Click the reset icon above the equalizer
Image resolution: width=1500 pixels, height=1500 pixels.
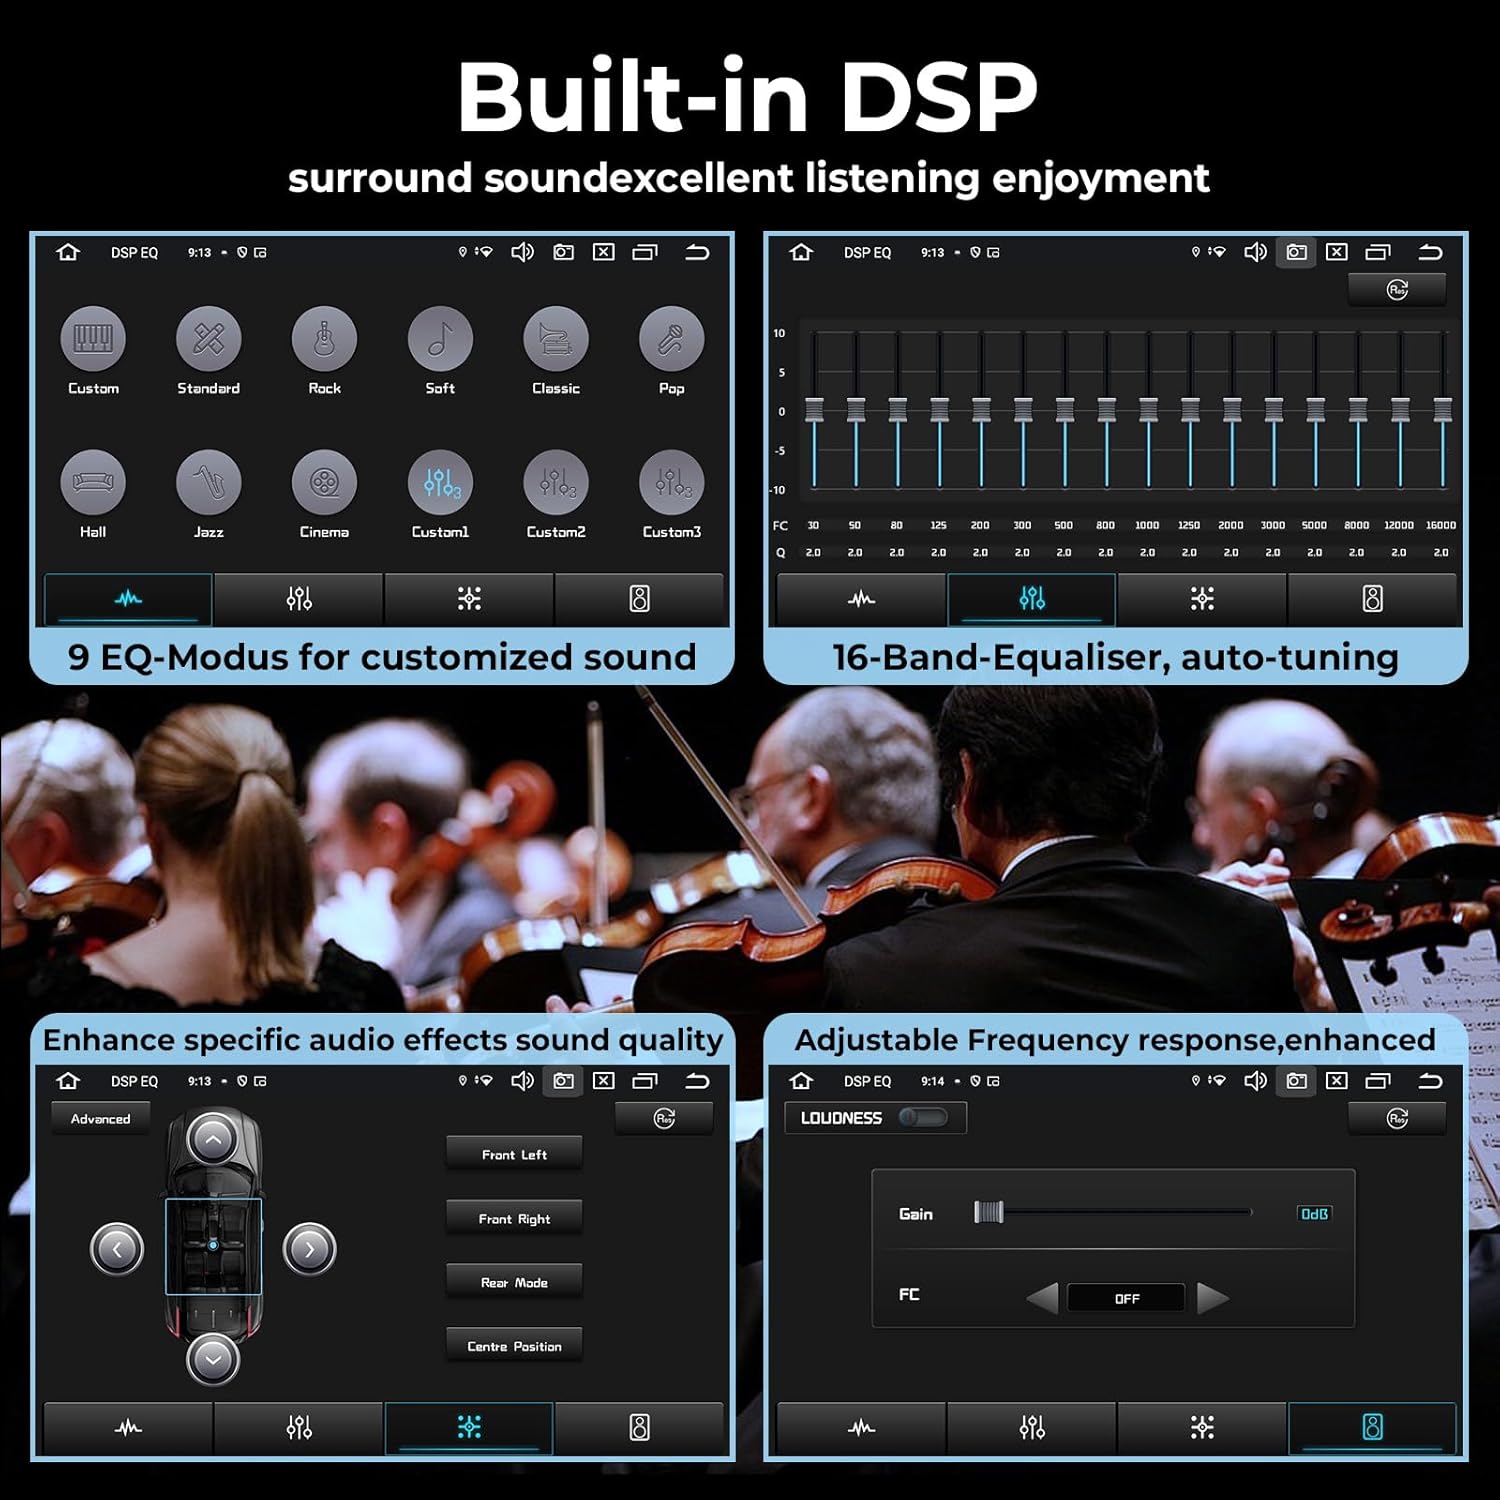coord(1397,290)
